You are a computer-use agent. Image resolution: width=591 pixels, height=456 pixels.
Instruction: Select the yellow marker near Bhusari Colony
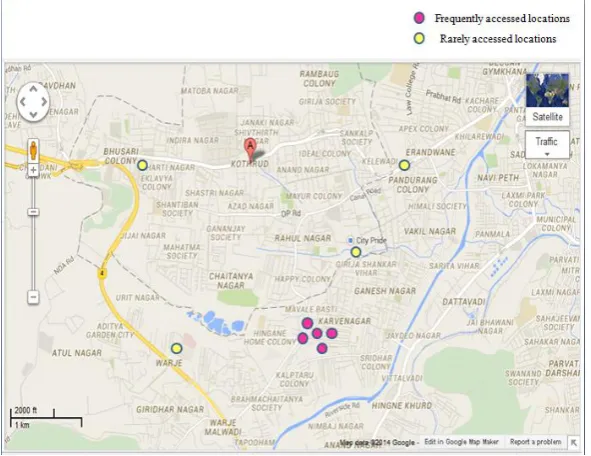[x=142, y=165]
